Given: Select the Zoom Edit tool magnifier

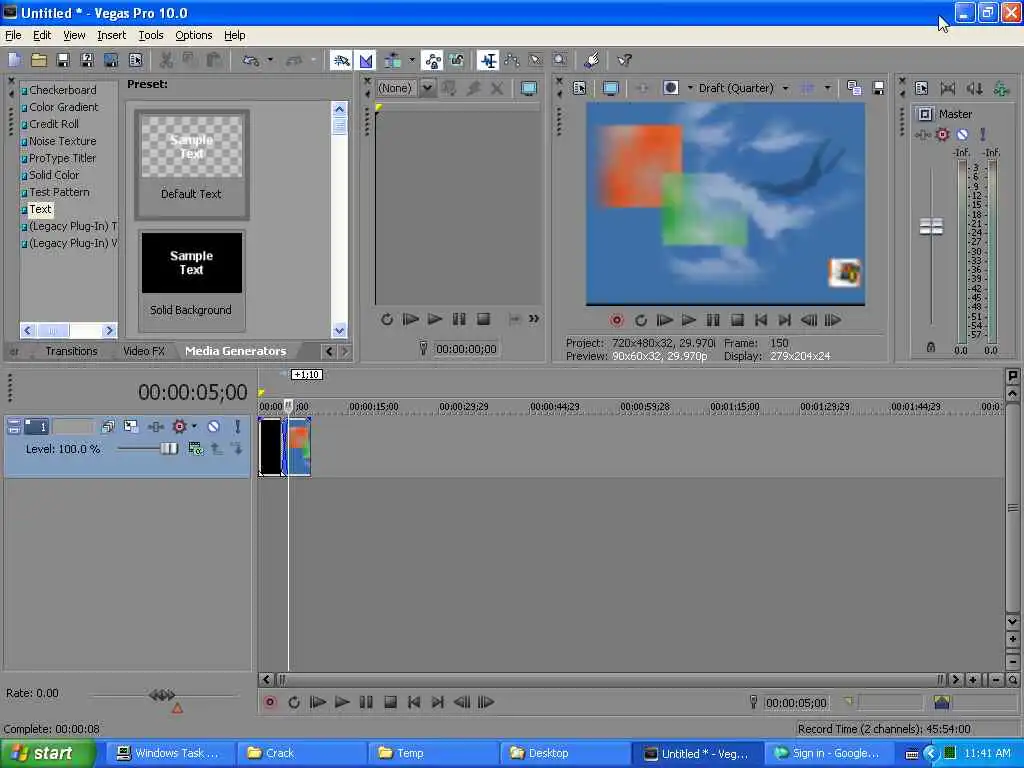Looking at the screenshot, I should pyautogui.click(x=560, y=60).
